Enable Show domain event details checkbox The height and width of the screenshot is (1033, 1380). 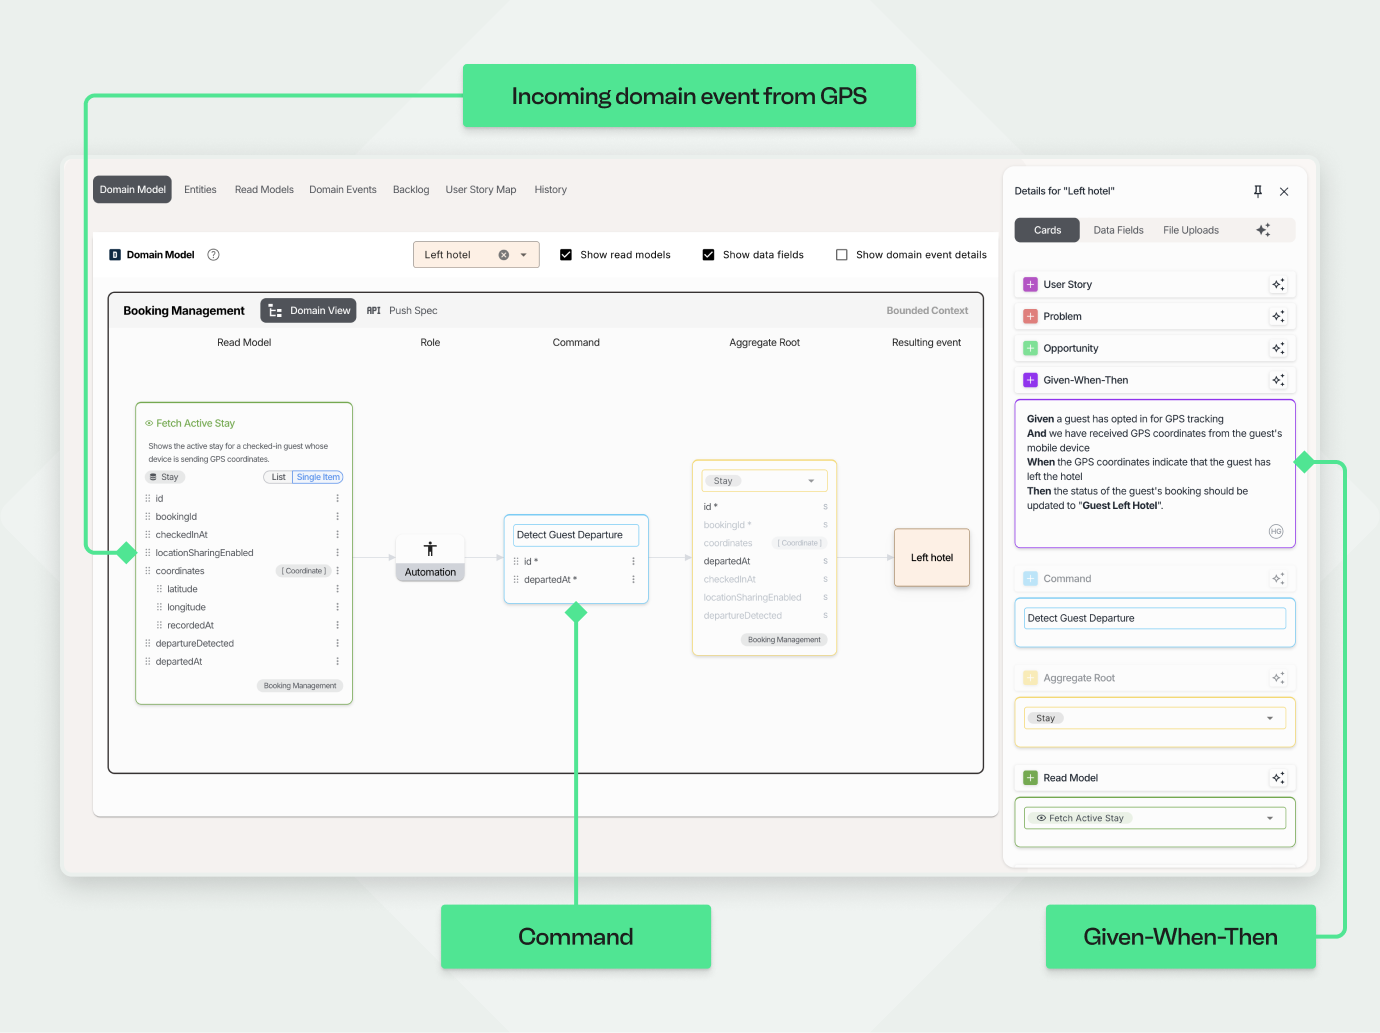tap(842, 255)
